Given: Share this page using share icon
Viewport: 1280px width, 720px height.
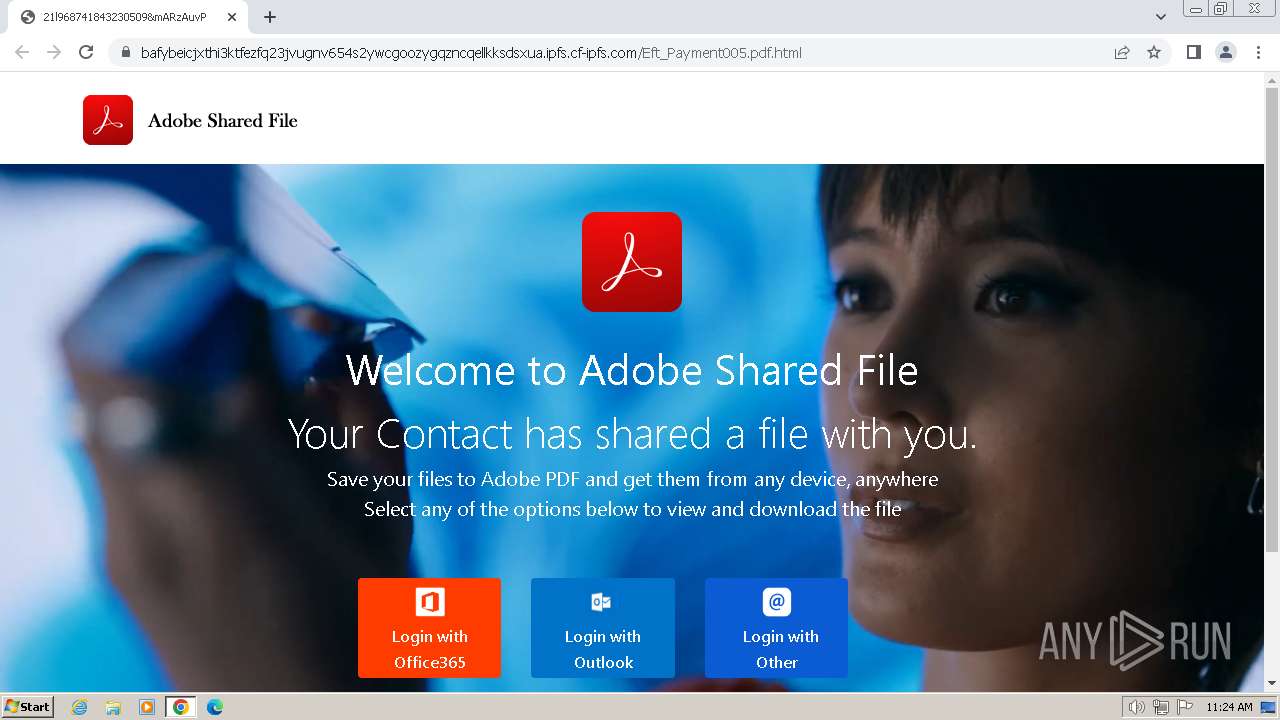Looking at the screenshot, I should 1122,52.
